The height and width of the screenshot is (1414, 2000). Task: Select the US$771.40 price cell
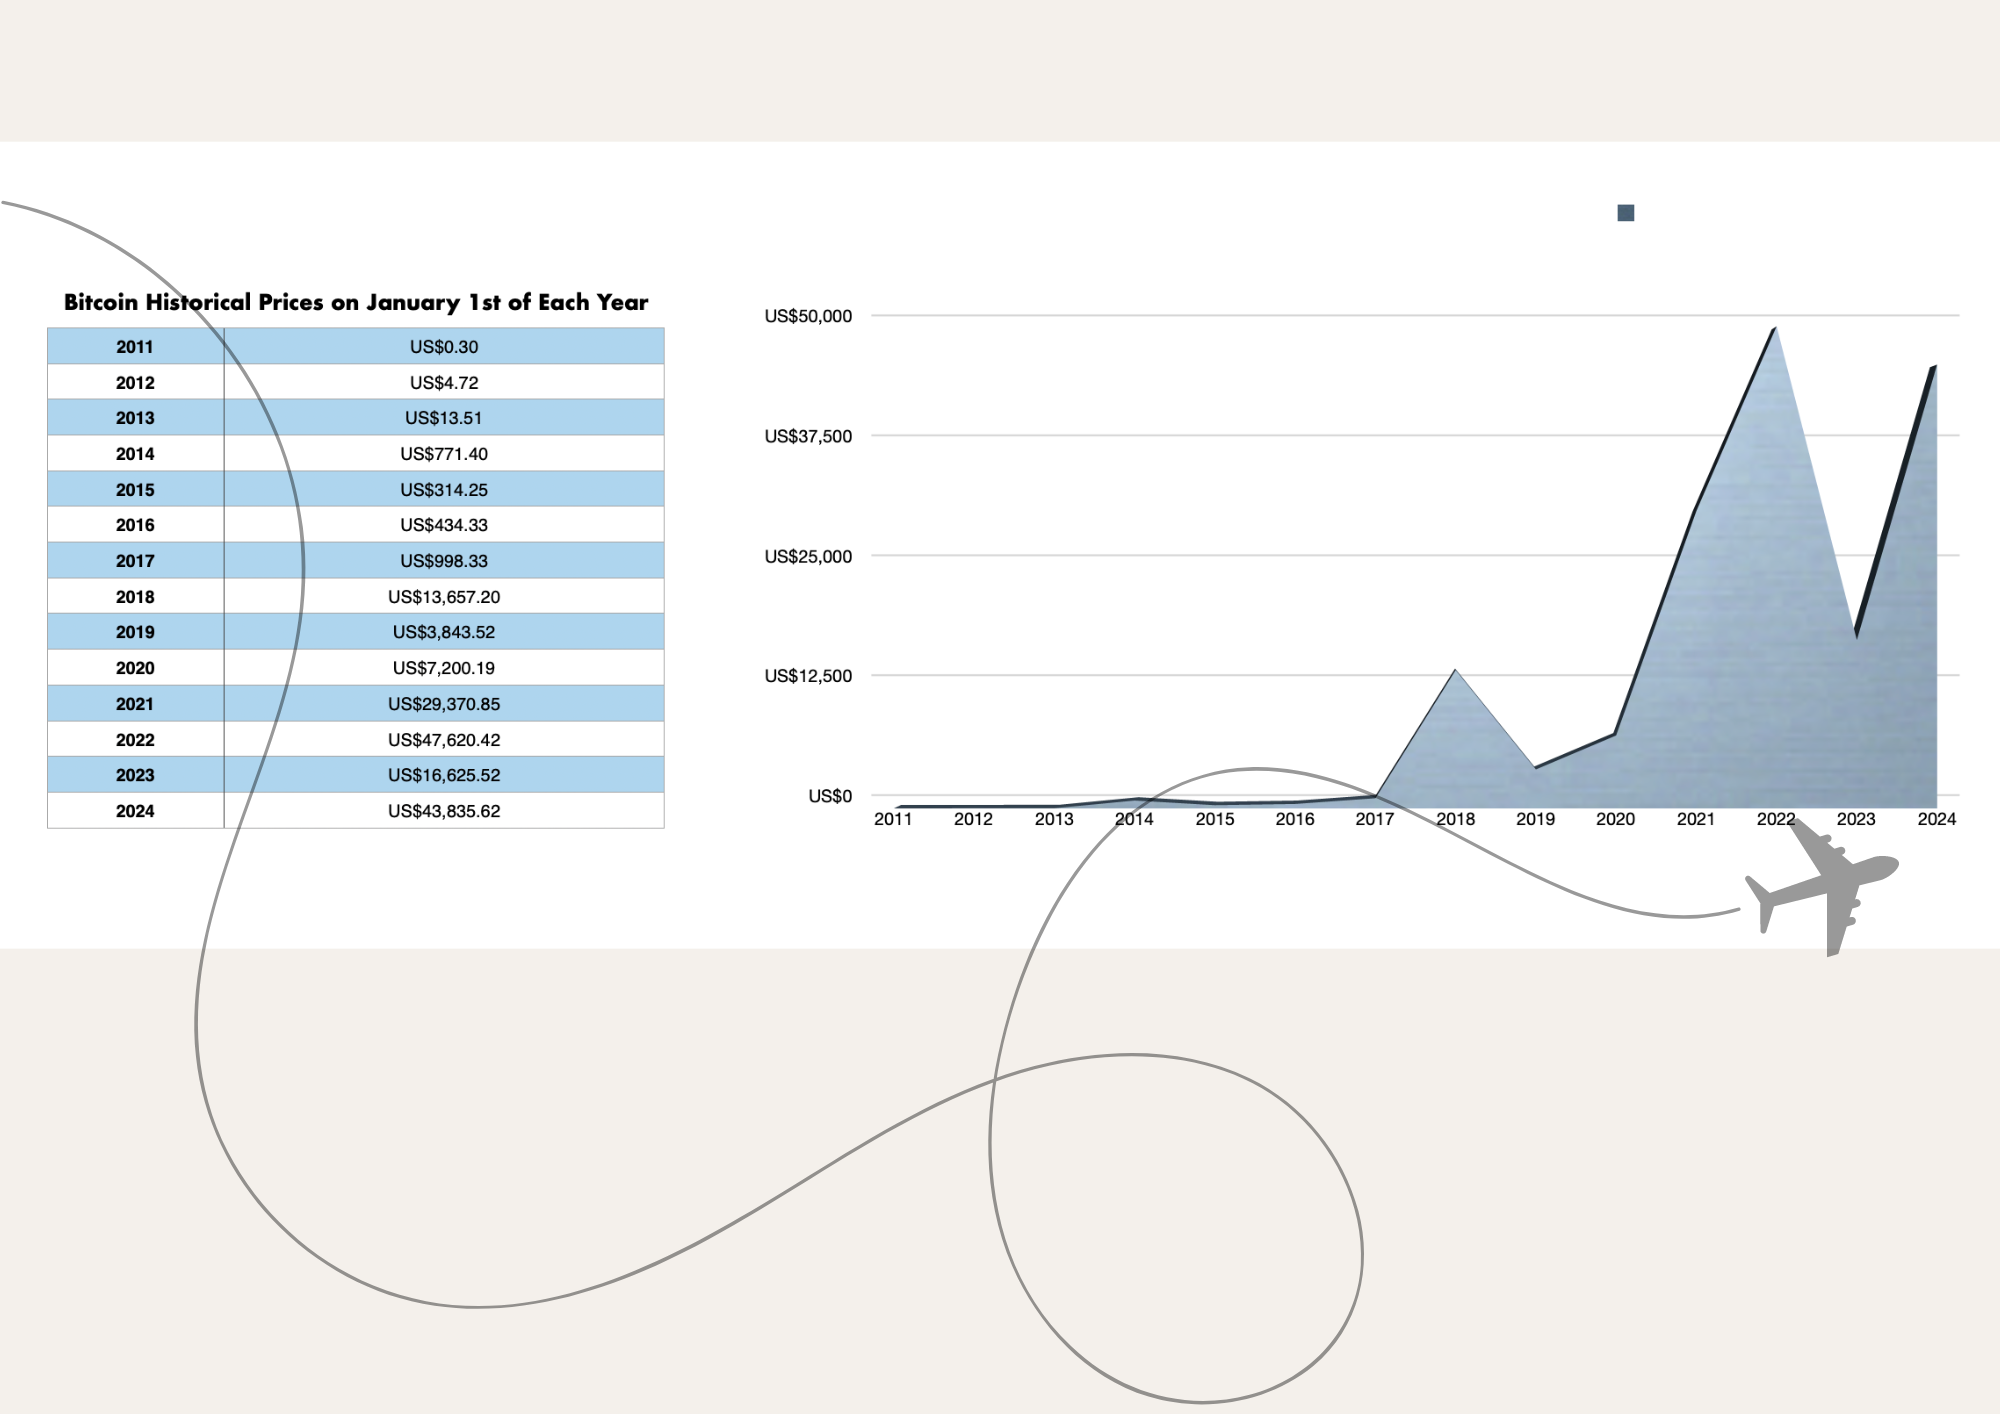click(x=444, y=453)
